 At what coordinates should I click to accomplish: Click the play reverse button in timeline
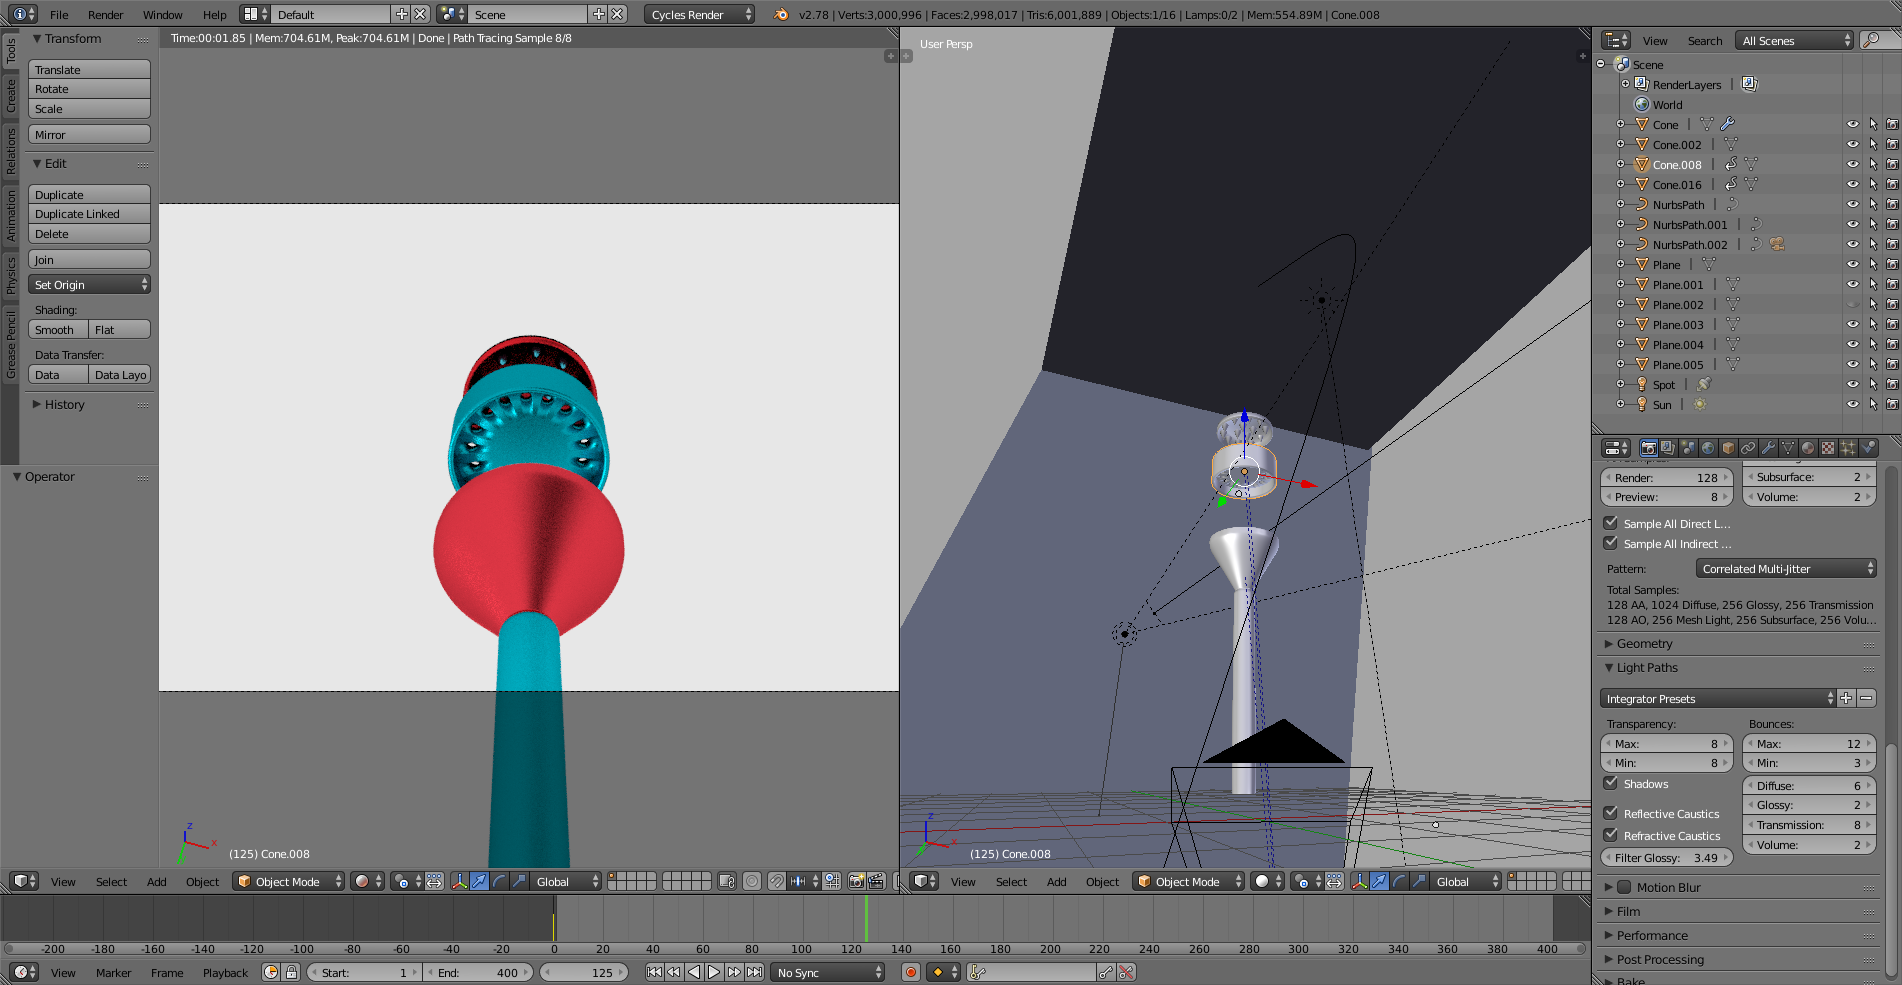(694, 972)
